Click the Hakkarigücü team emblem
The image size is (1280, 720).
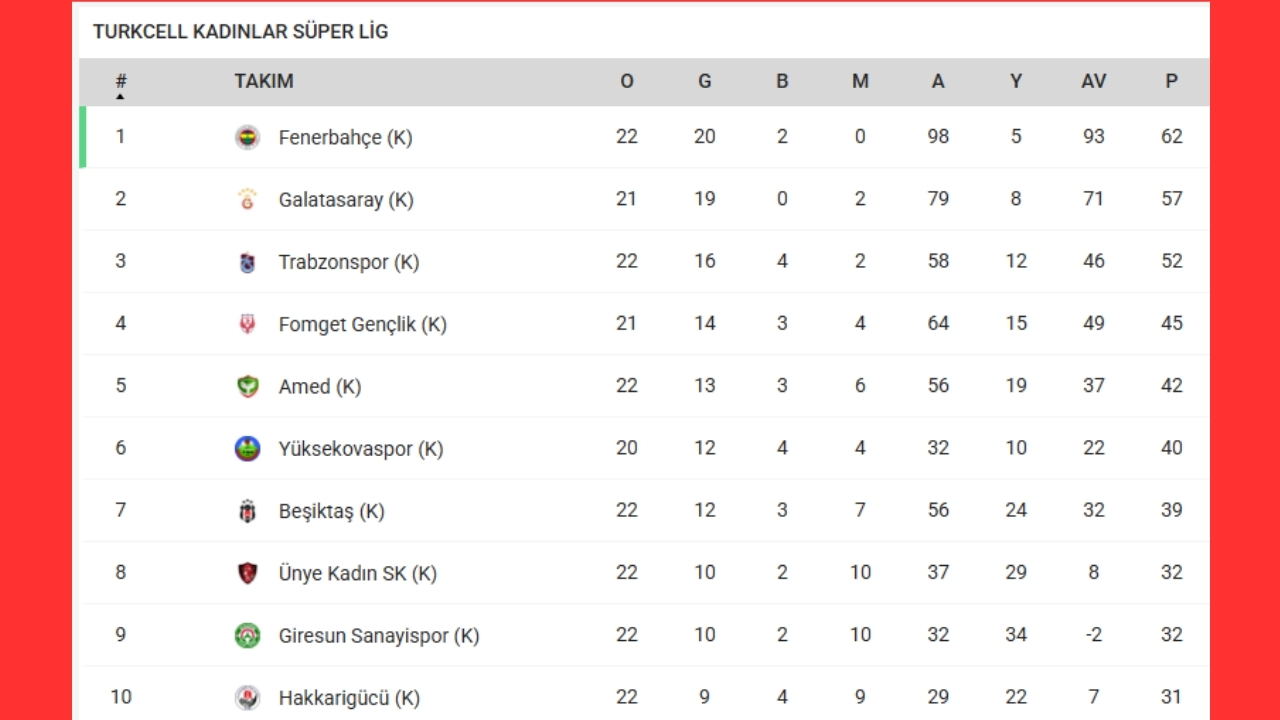coord(247,697)
